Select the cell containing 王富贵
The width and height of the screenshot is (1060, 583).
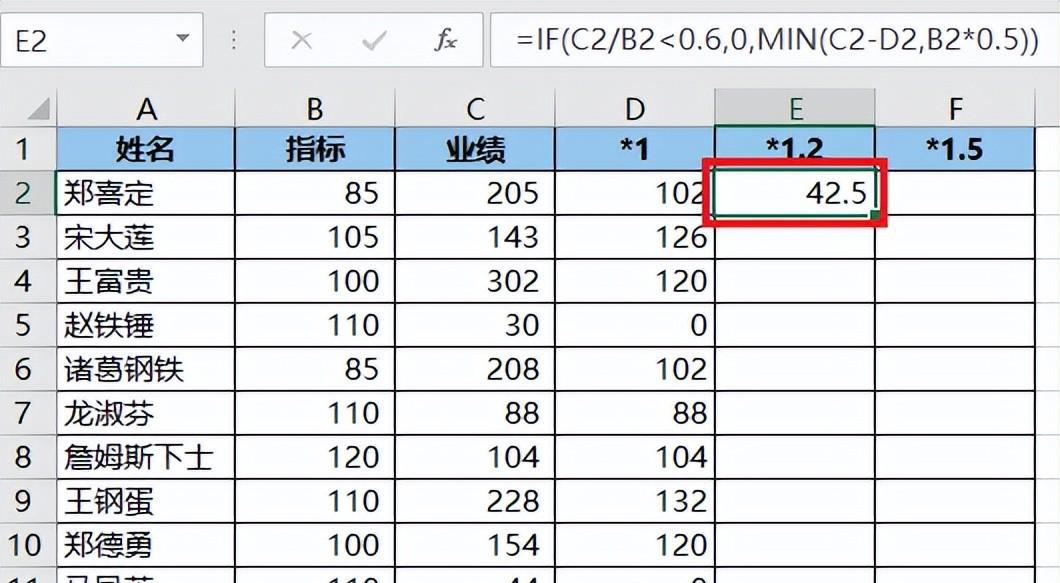click(x=146, y=281)
